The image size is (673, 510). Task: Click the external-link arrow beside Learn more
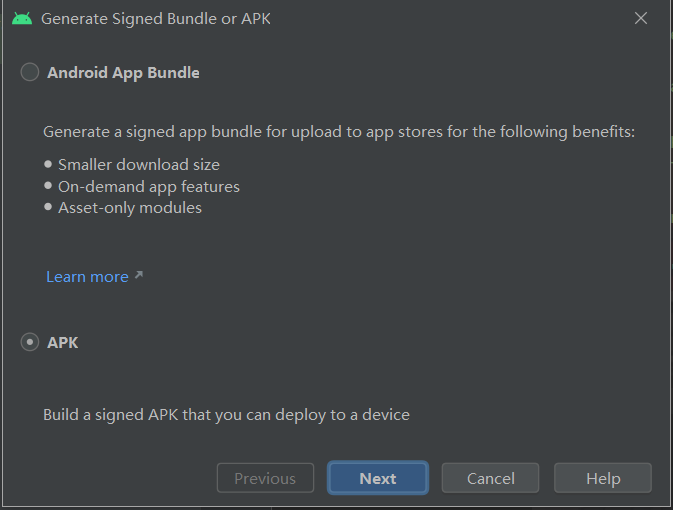tap(138, 275)
